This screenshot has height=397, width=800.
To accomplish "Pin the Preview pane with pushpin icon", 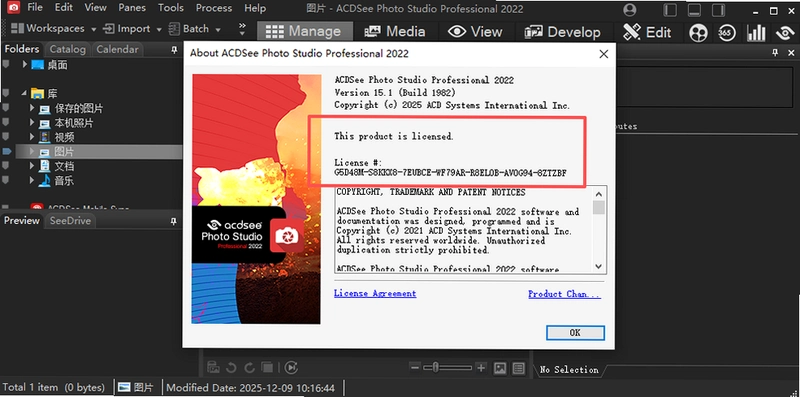I will [174, 221].
